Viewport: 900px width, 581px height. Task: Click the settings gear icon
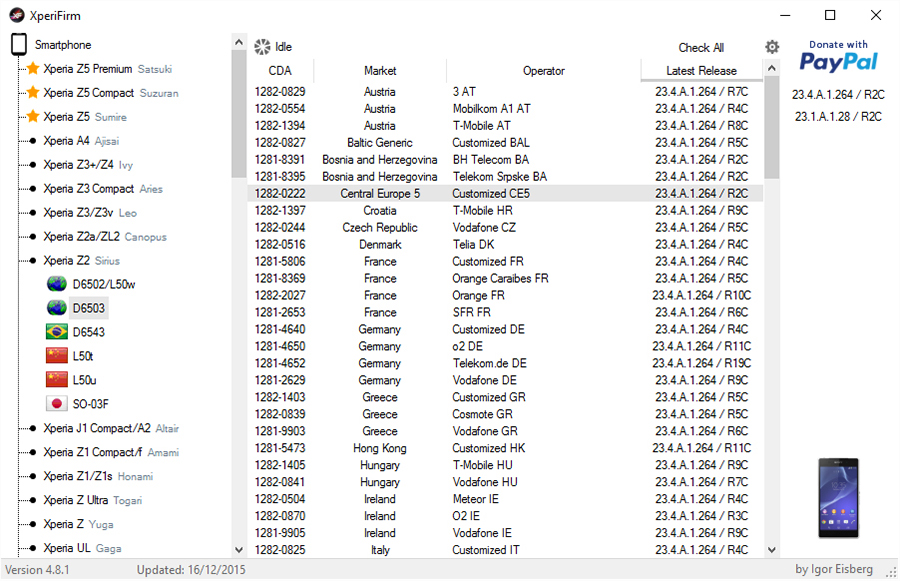pyautogui.click(x=772, y=47)
